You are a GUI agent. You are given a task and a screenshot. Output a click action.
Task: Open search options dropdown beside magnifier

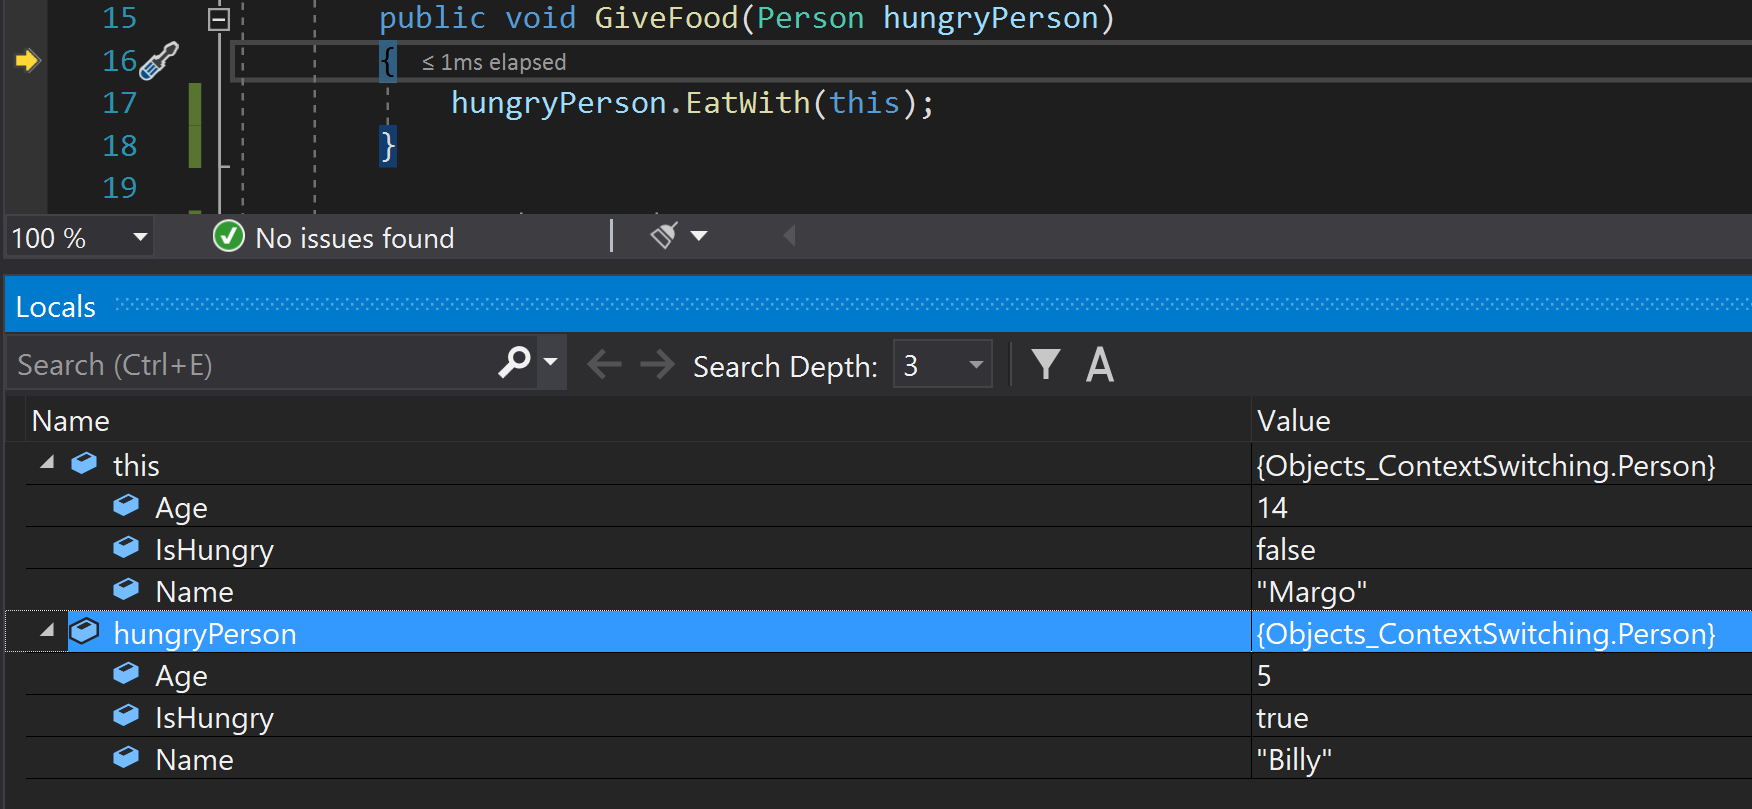pos(550,363)
